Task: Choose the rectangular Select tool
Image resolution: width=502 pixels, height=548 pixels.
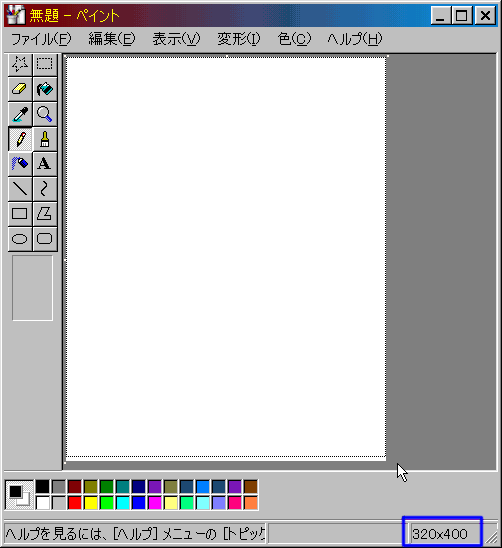Action: (45, 64)
